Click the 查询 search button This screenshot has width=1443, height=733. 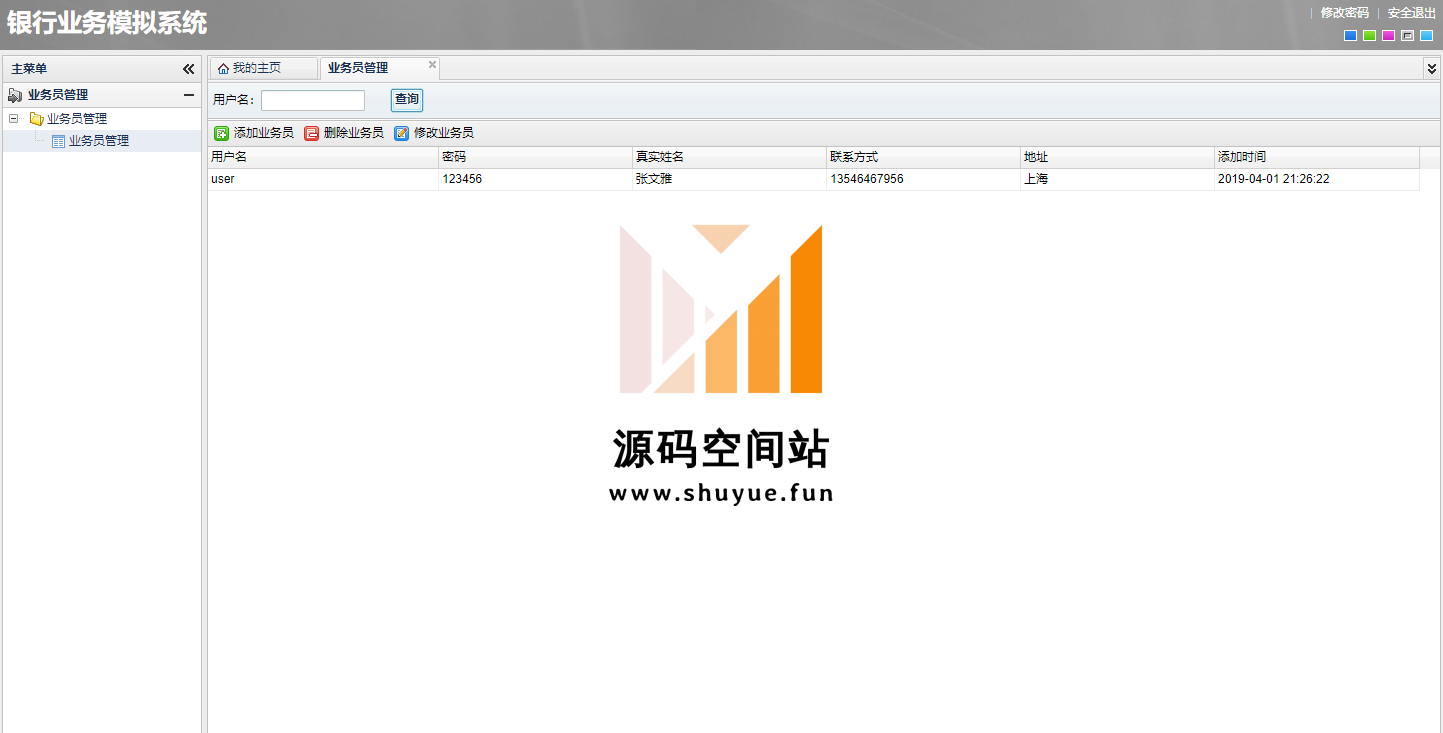407,100
